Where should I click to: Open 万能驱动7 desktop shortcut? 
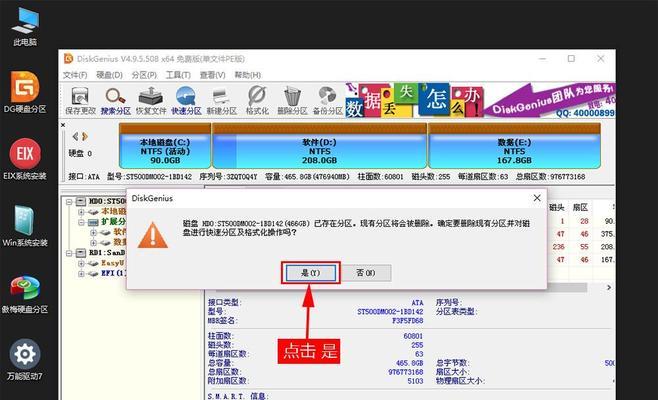25,360
